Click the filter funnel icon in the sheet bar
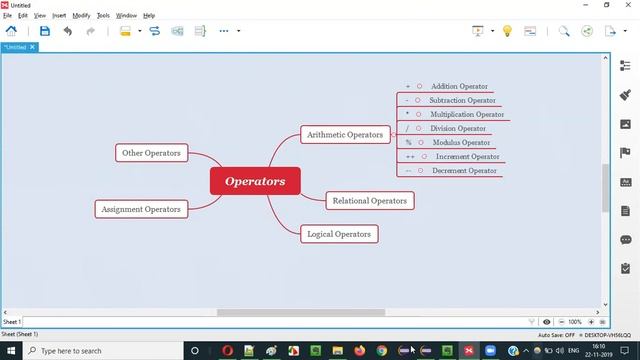Viewport: 640px width, 360px height. (x=531, y=322)
